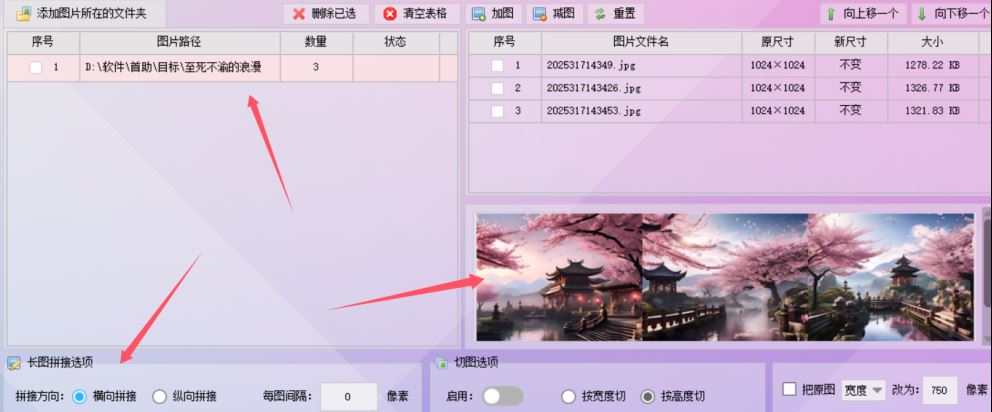992x412 pixels.
Task: Click the 重置 reset arrows icon
Action: click(600, 14)
